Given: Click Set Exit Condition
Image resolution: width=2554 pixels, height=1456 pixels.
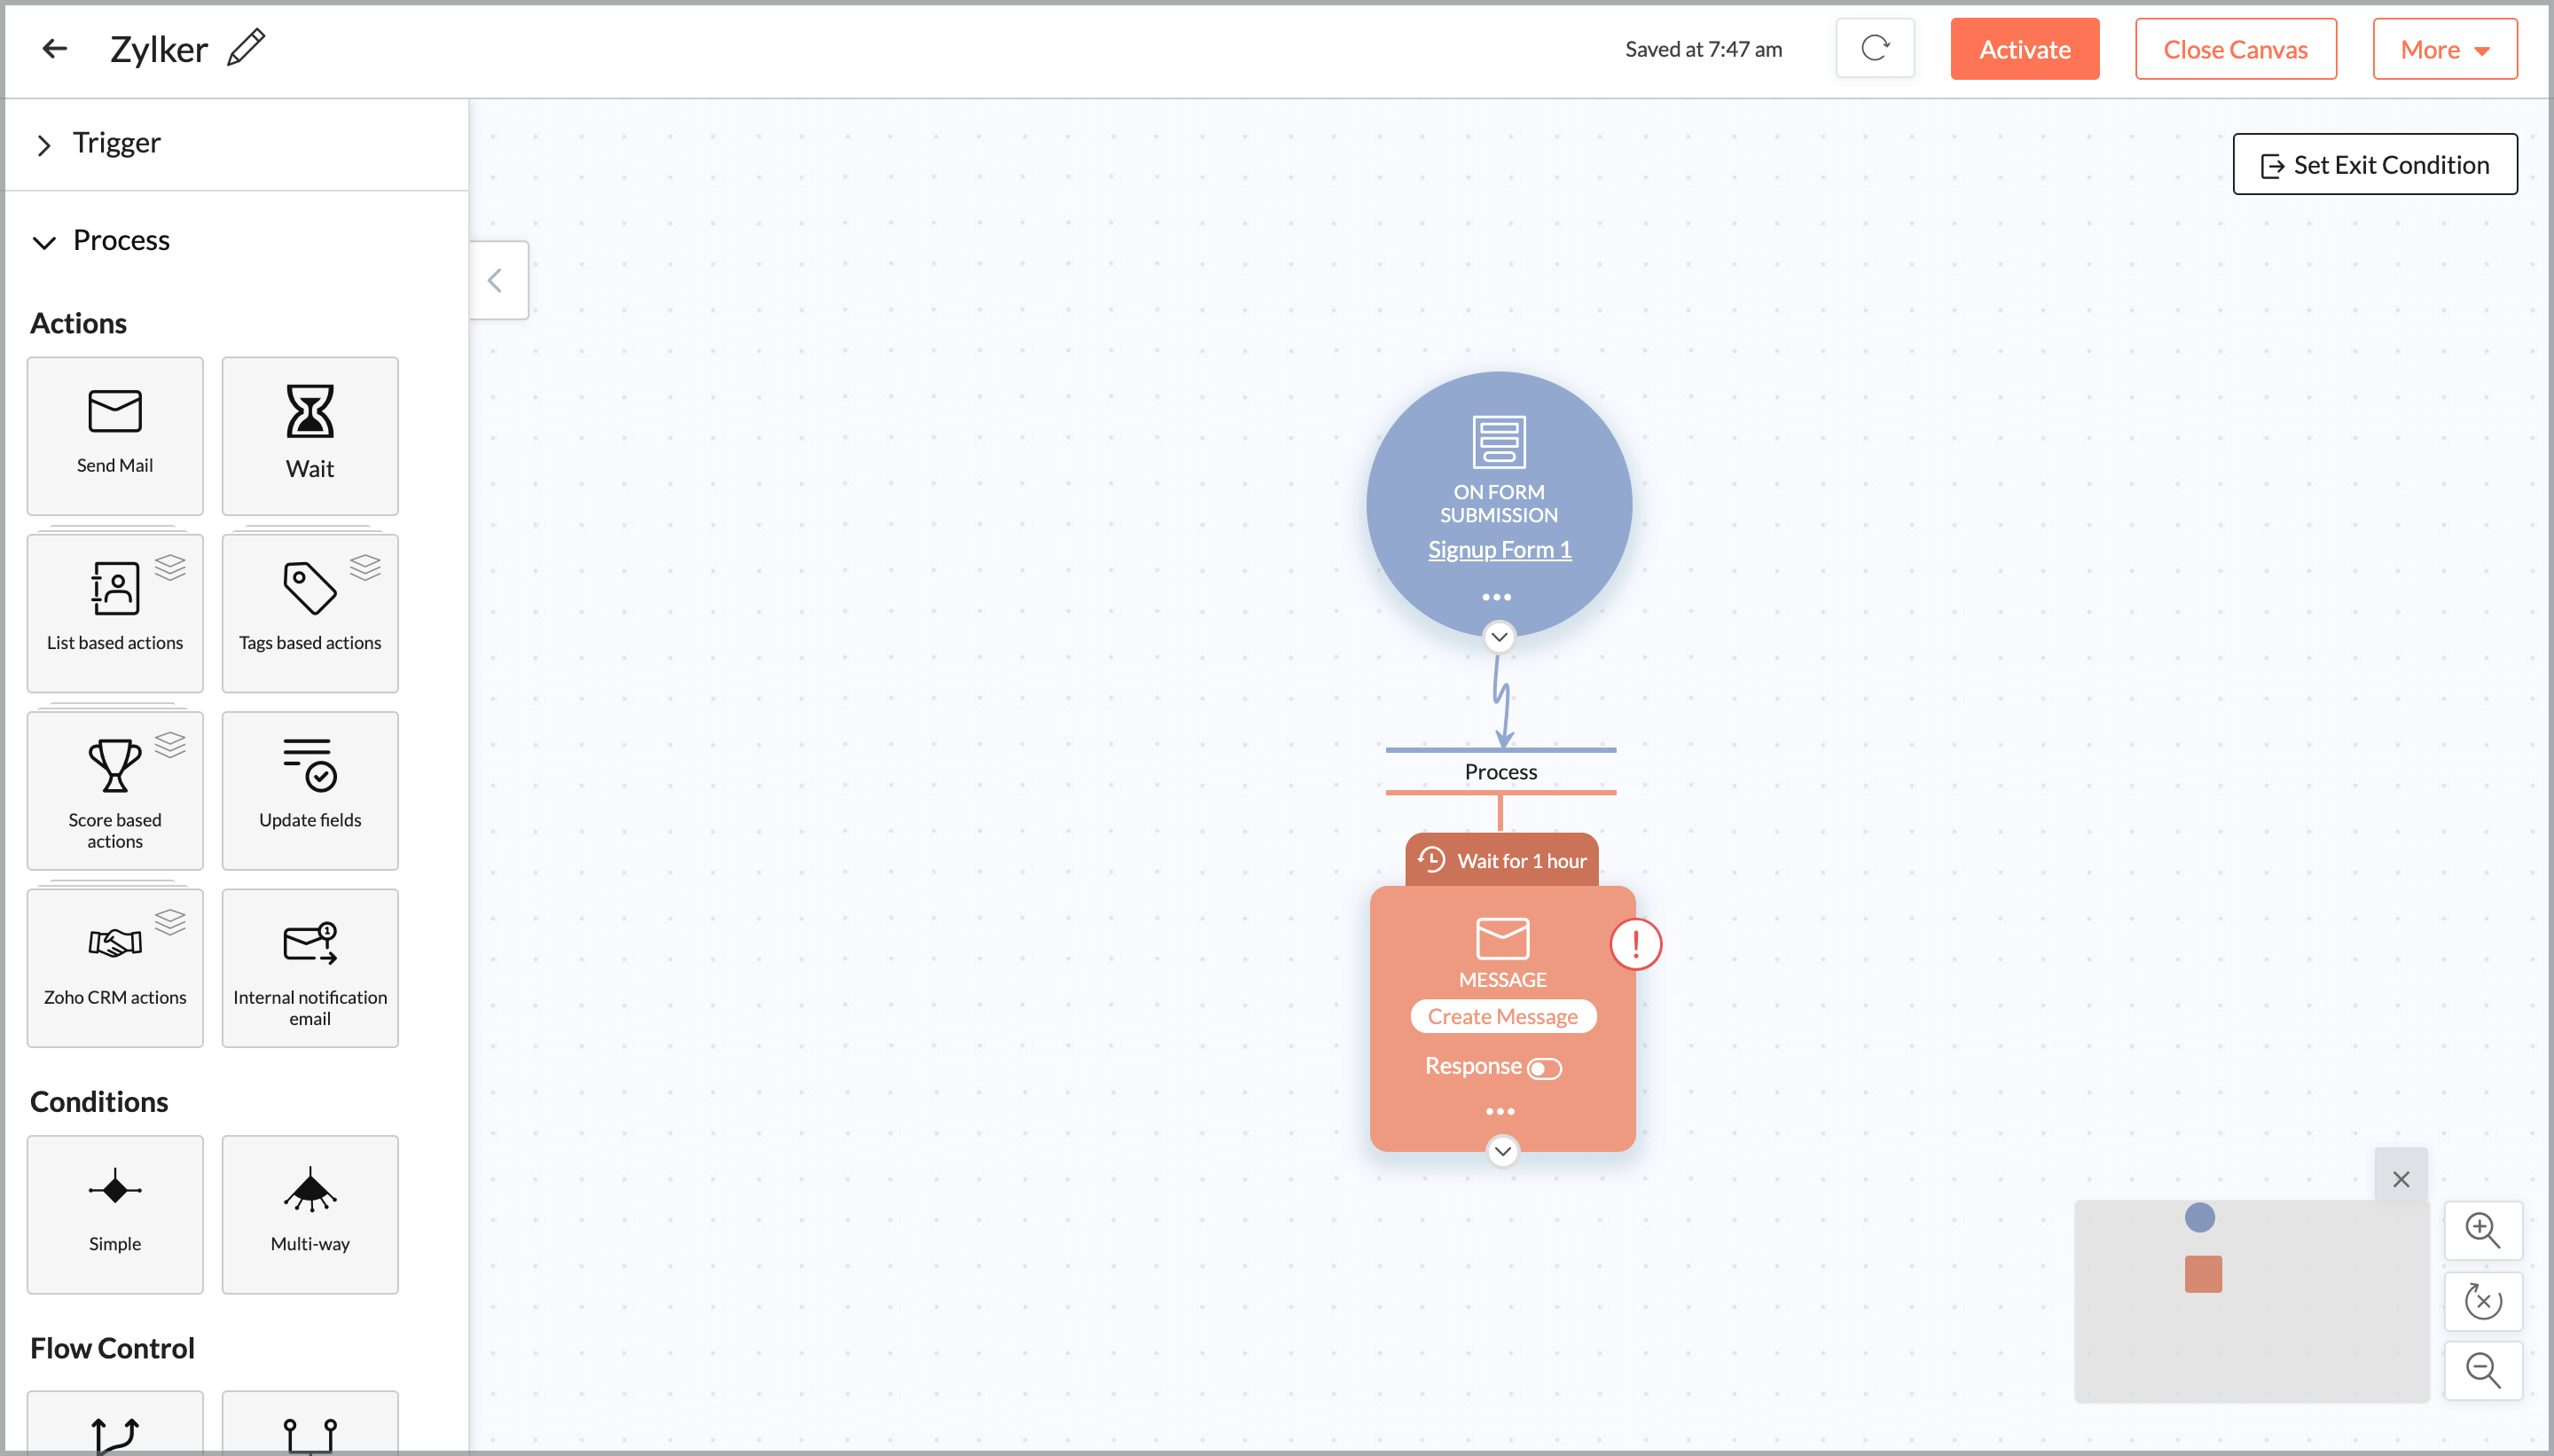Looking at the screenshot, I should [x=2374, y=164].
